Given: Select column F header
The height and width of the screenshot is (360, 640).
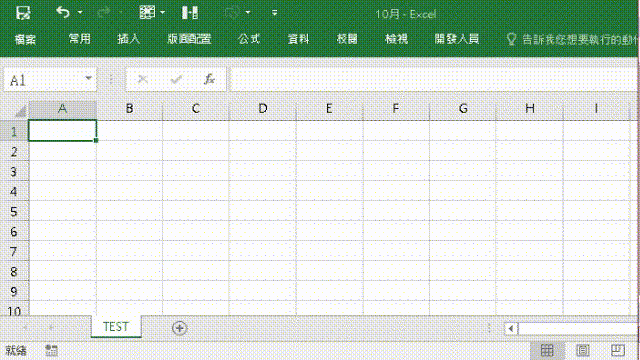Looking at the screenshot, I should (396, 109).
